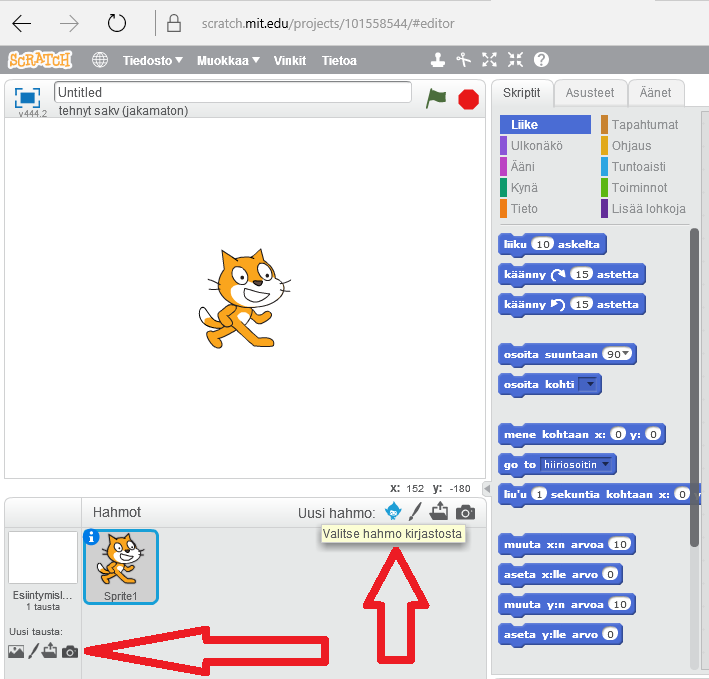The width and height of the screenshot is (709, 679).
Task: Open direction dropdown in osoita suuntaan block
Action: [626, 354]
